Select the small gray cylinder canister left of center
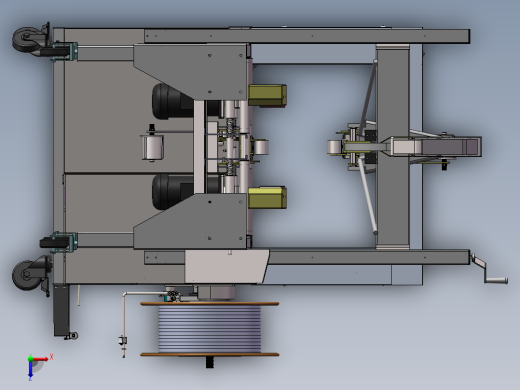Image resolution: width=520 pixels, height=390 pixels. (x=152, y=147)
